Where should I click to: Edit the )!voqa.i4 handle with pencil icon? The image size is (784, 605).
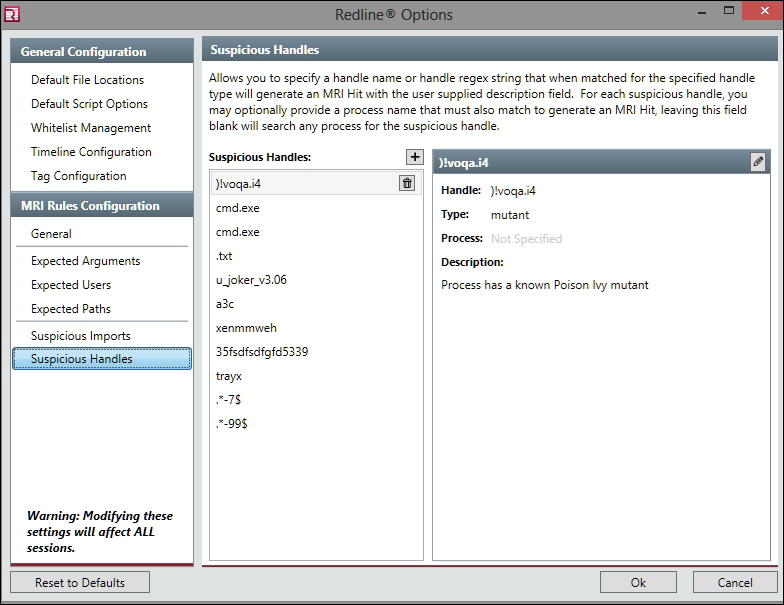pyautogui.click(x=758, y=162)
